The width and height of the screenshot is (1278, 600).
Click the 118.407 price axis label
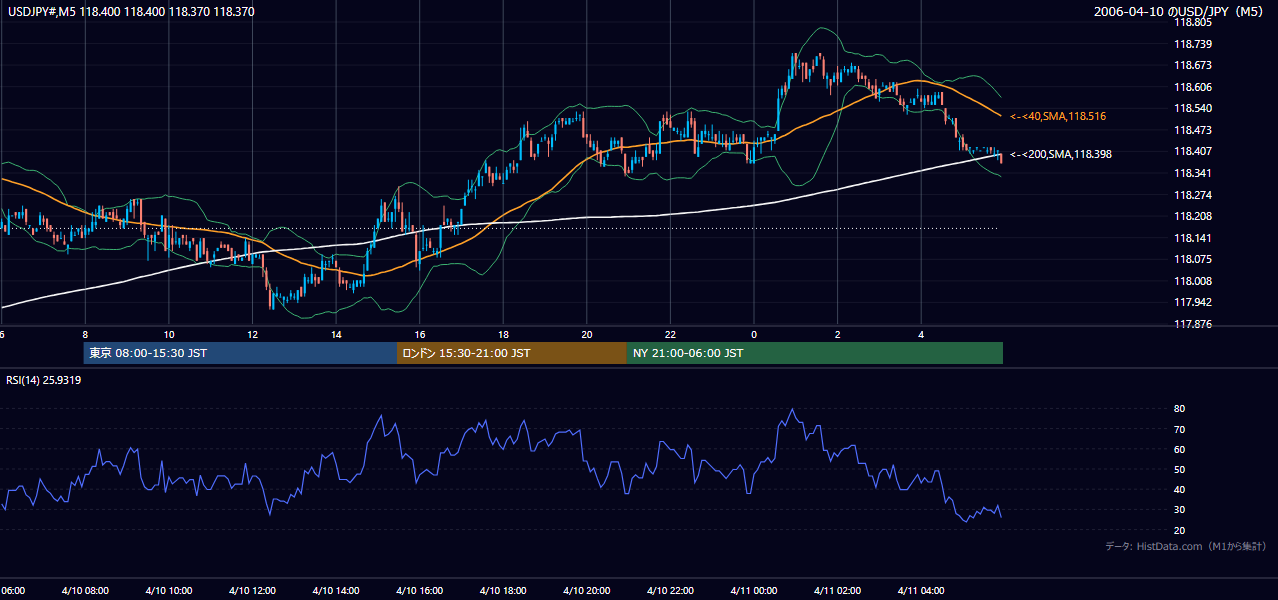(x=1193, y=152)
